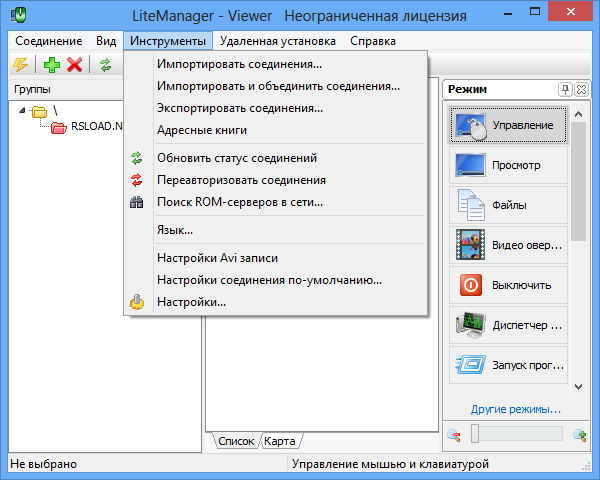The height and width of the screenshot is (480, 600).
Task: Click the mode list scroll up arrow
Action: (x=579, y=114)
